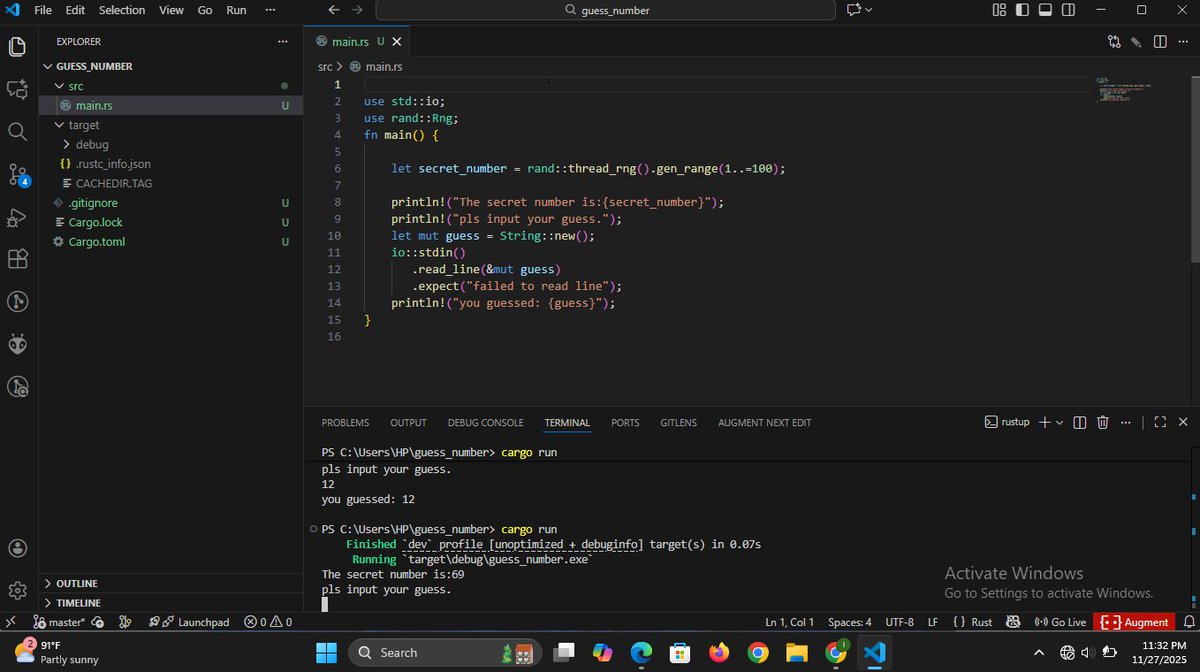This screenshot has height=672, width=1200.
Task: Open the Augment status bar item
Action: (x=1135, y=621)
